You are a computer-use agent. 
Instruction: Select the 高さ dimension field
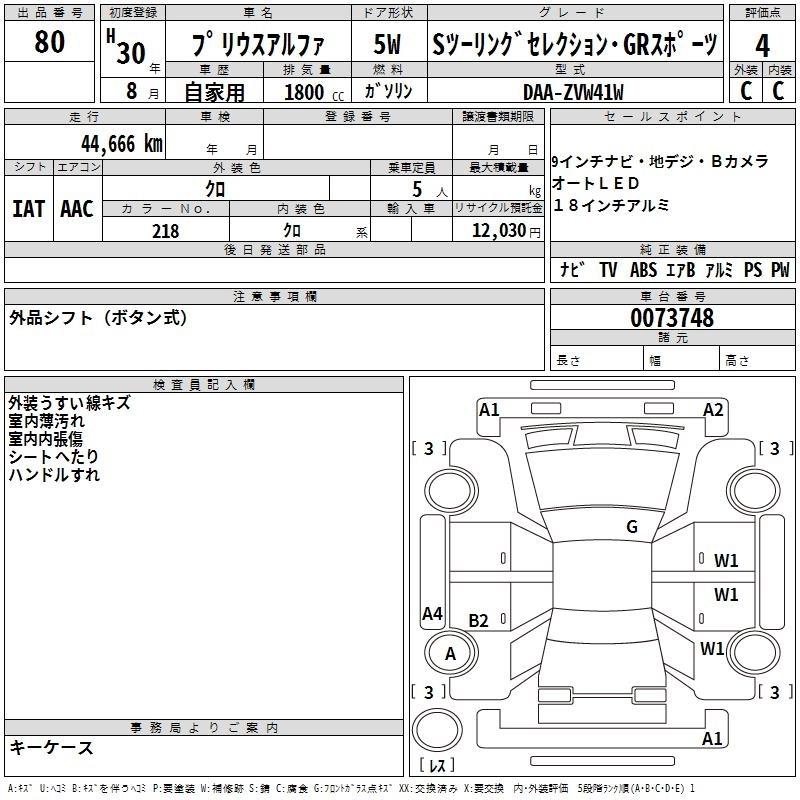coord(758,360)
